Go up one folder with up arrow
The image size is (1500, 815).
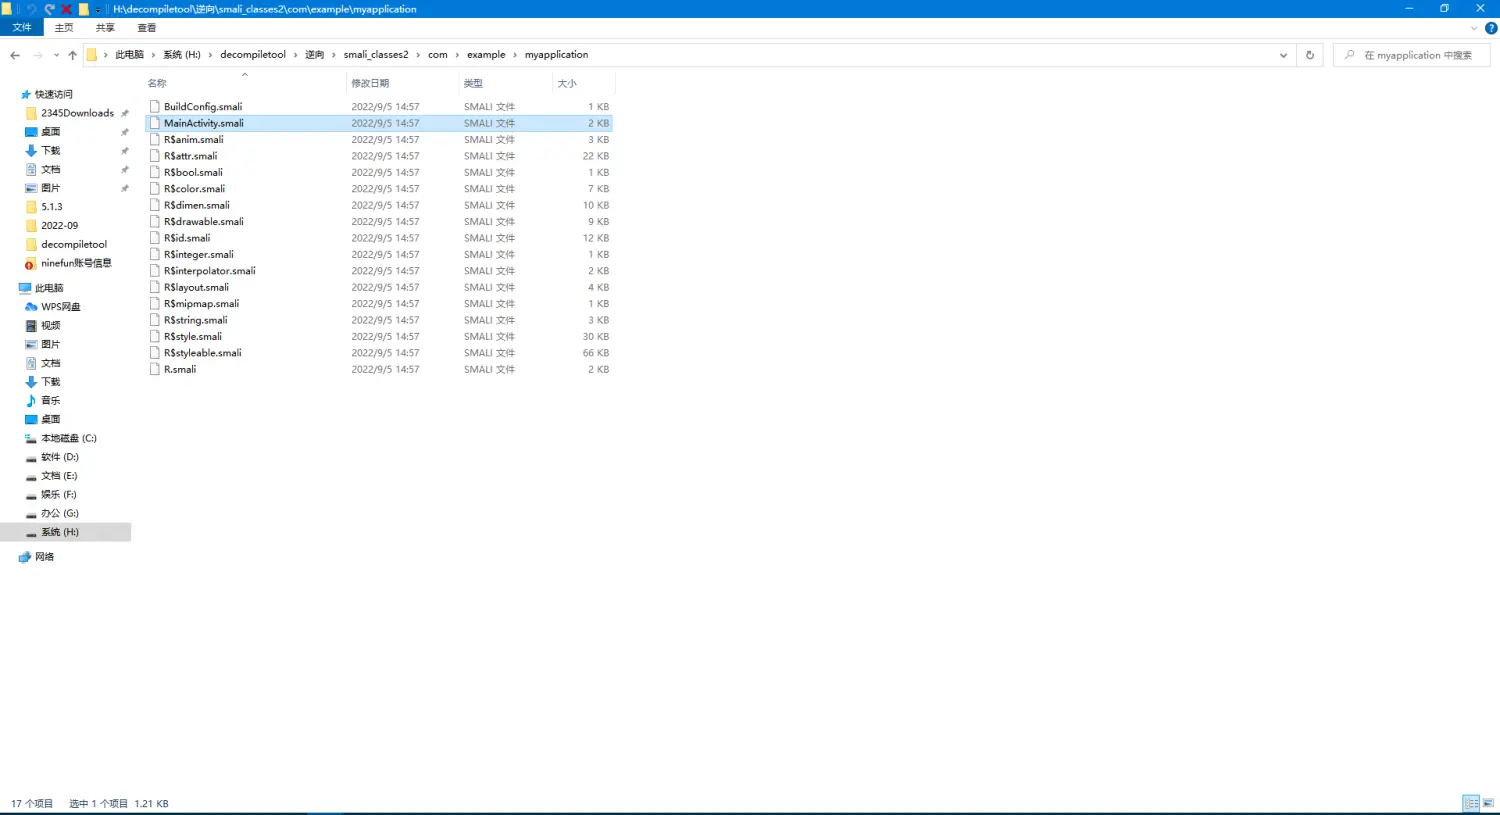tap(72, 55)
